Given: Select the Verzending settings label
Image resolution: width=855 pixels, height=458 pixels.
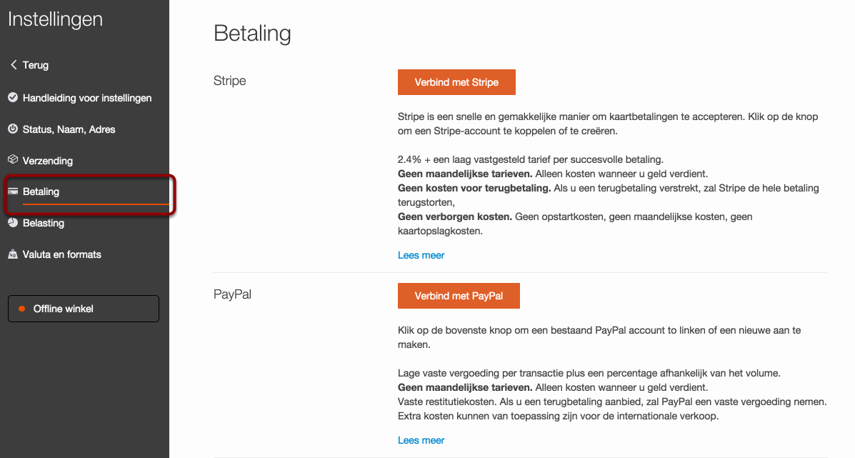Looking at the screenshot, I should 48,160.
